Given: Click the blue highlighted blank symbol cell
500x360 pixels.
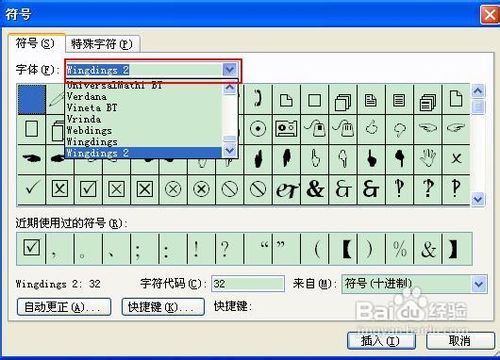Looking at the screenshot, I should (32, 99).
